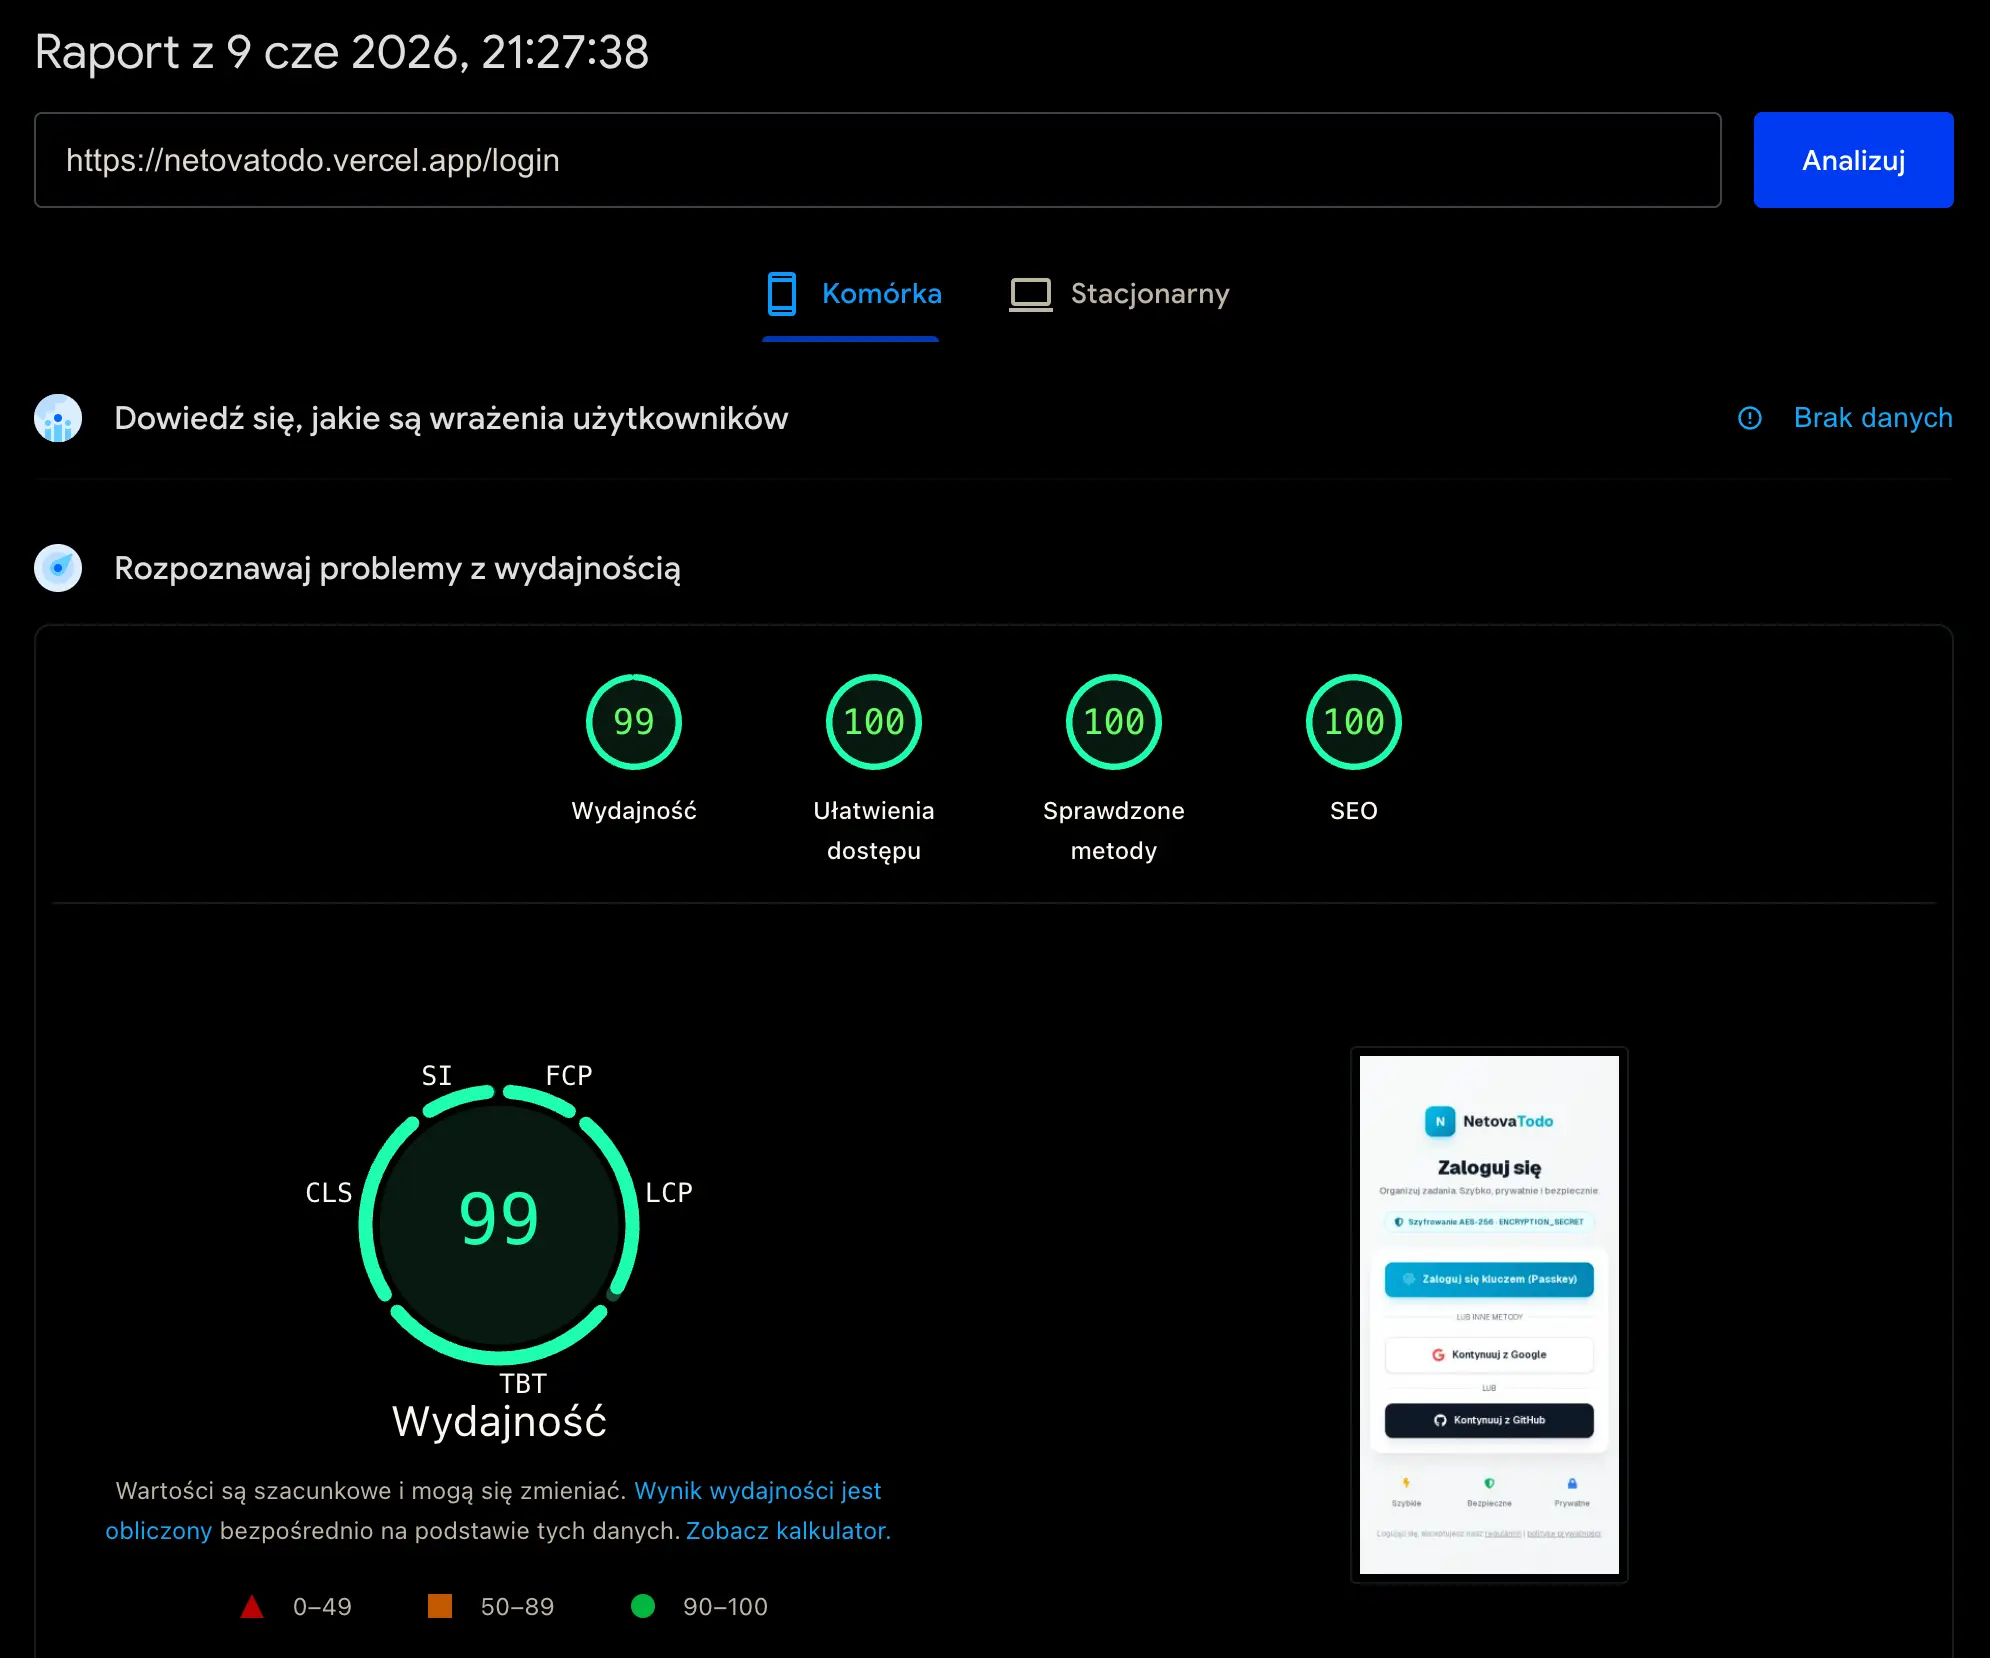
Task: Switch to the Komórka tab
Action: 851,294
